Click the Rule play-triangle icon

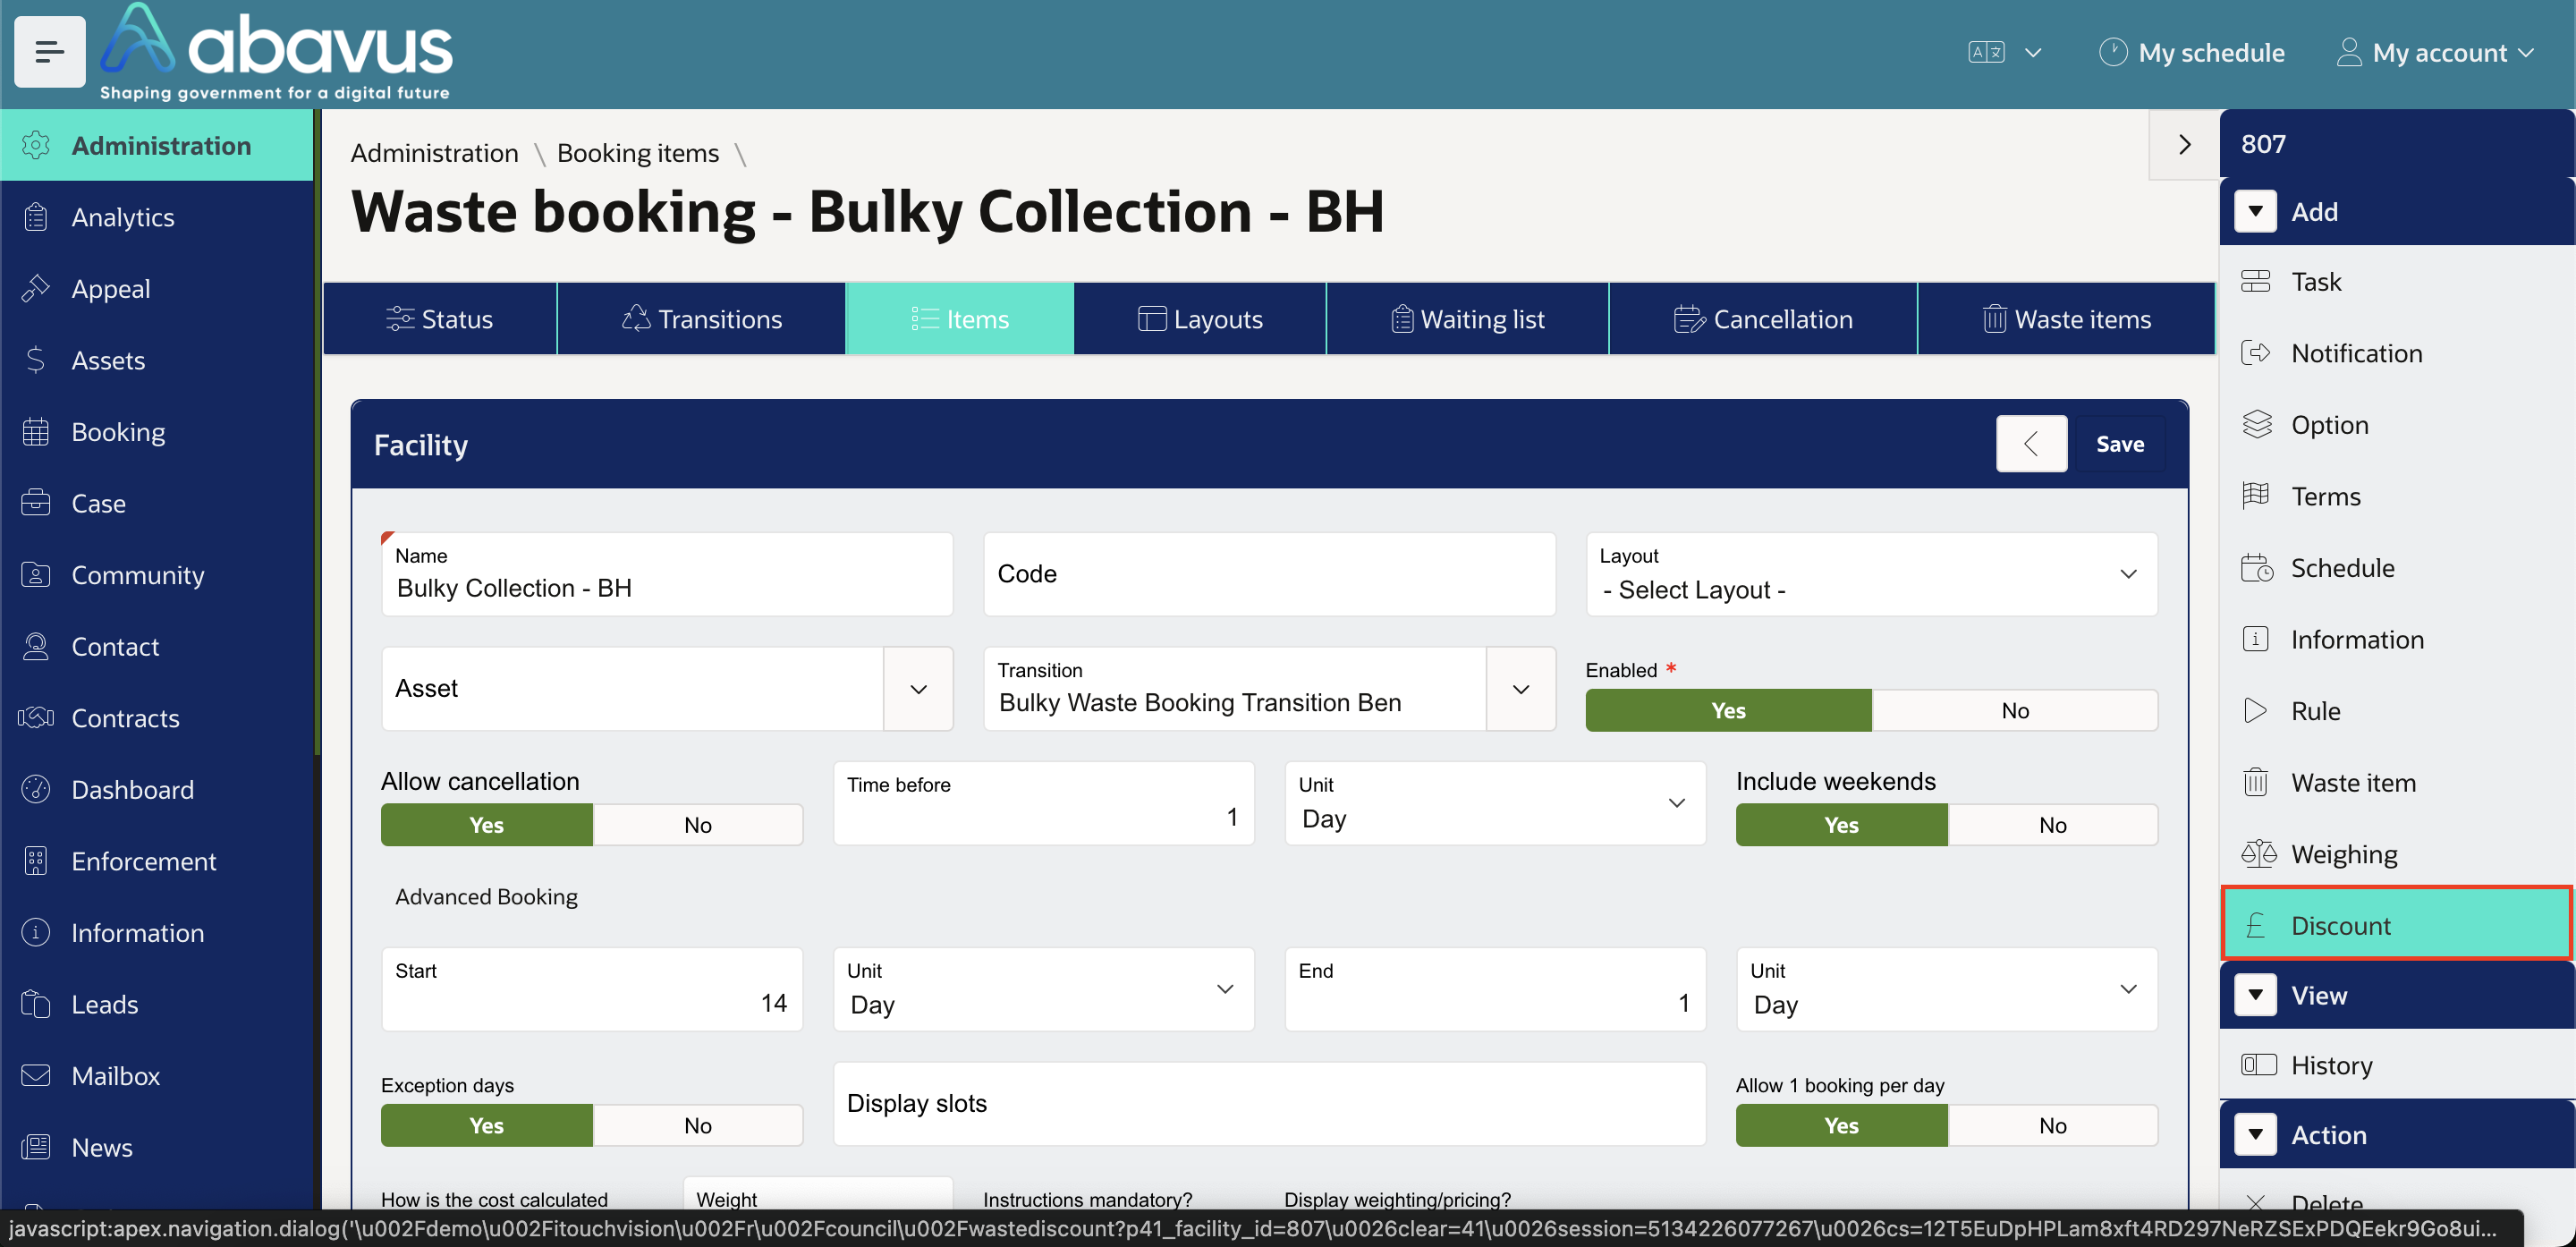point(2256,711)
